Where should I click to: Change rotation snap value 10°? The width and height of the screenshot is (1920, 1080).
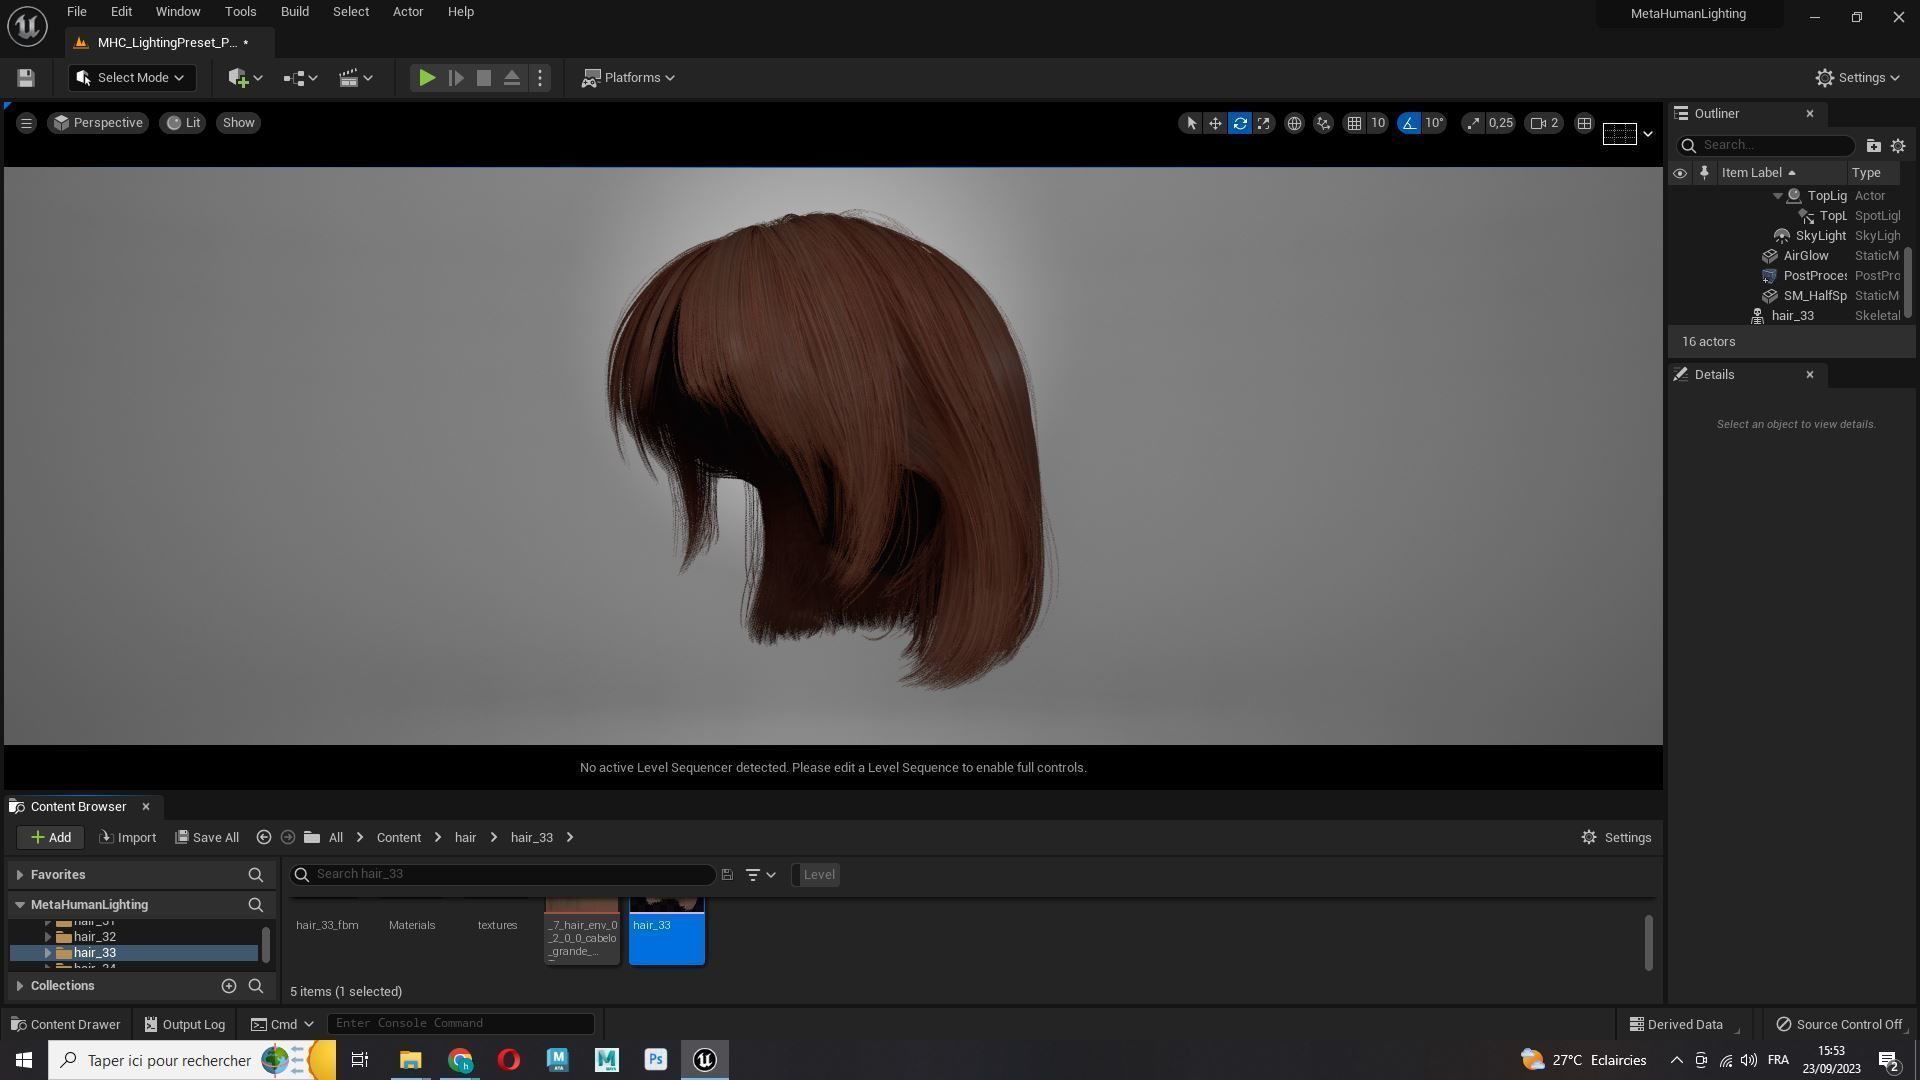1435,123
